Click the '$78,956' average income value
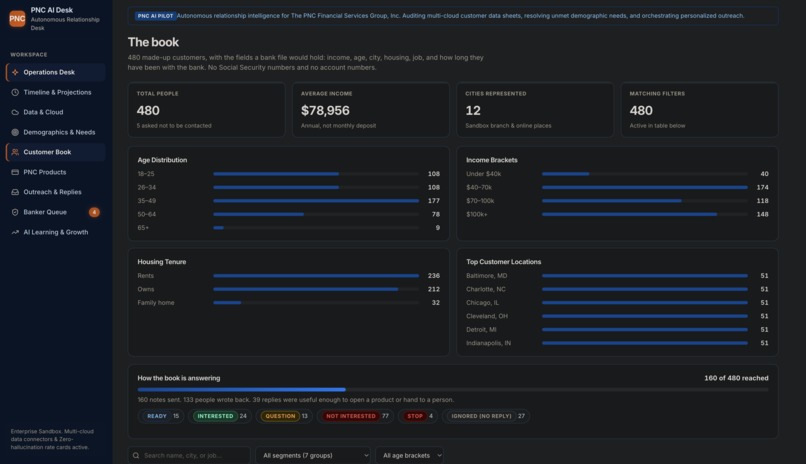Image resolution: width=806 pixels, height=464 pixels. click(325, 110)
